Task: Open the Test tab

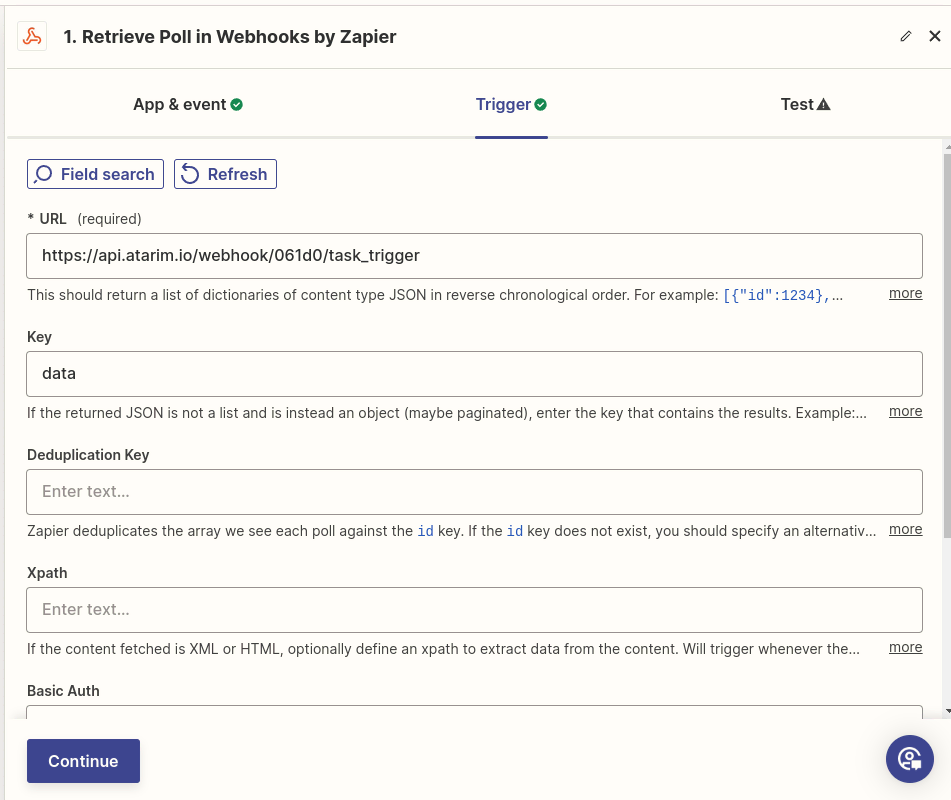Action: tap(797, 105)
